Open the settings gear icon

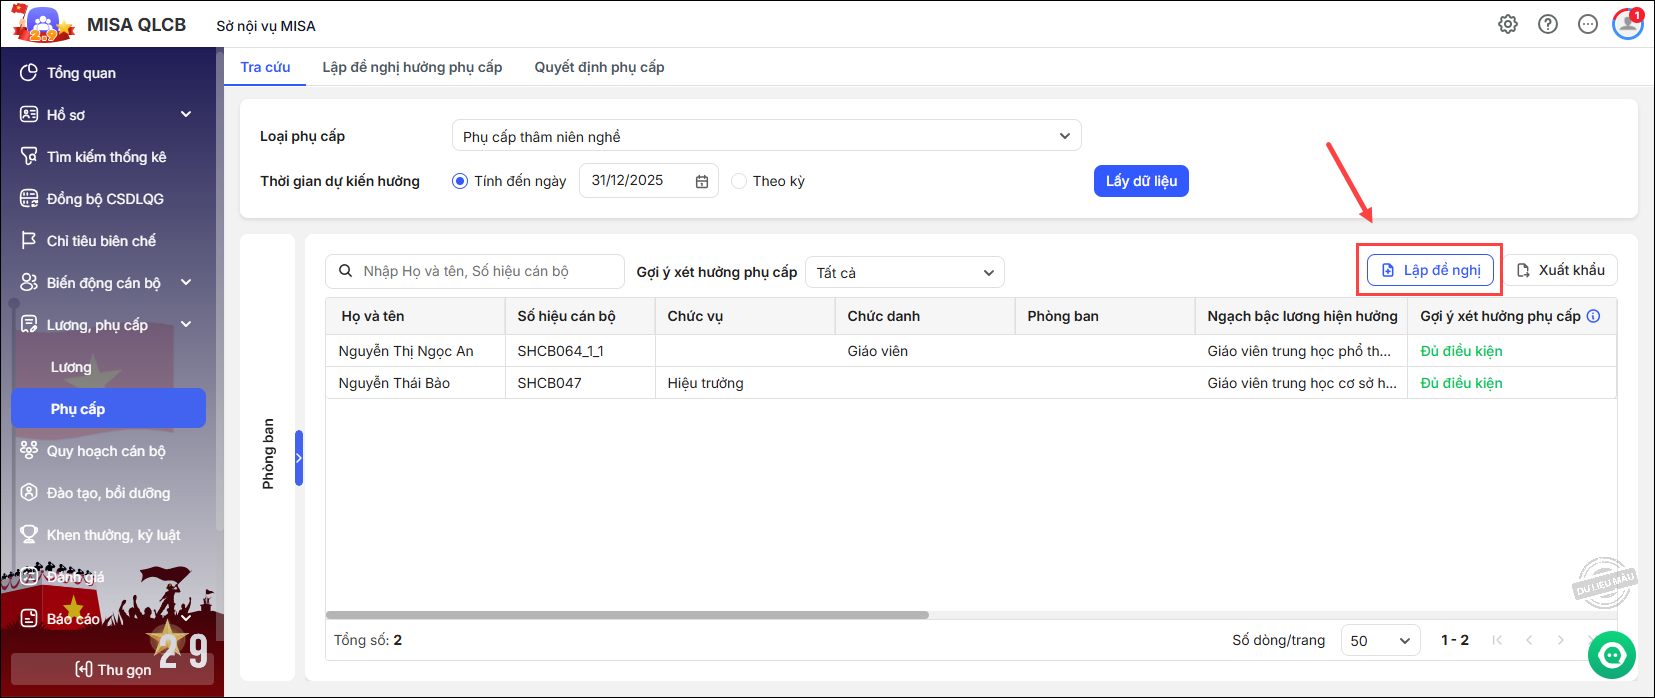1507,24
